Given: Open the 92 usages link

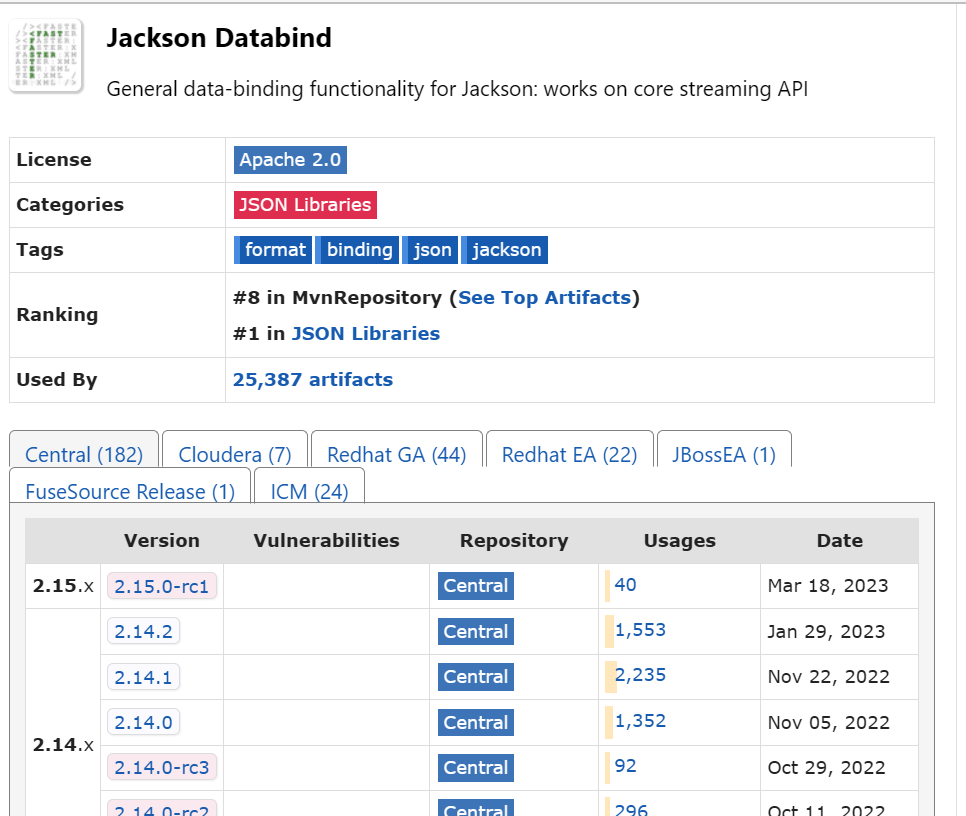Looking at the screenshot, I should click(625, 766).
